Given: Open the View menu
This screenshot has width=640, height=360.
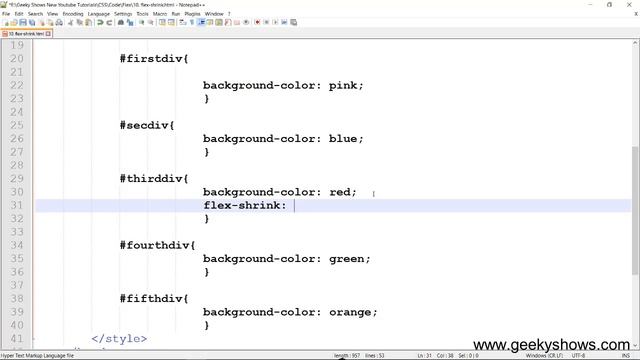Looking at the screenshot, I should point(53,14).
